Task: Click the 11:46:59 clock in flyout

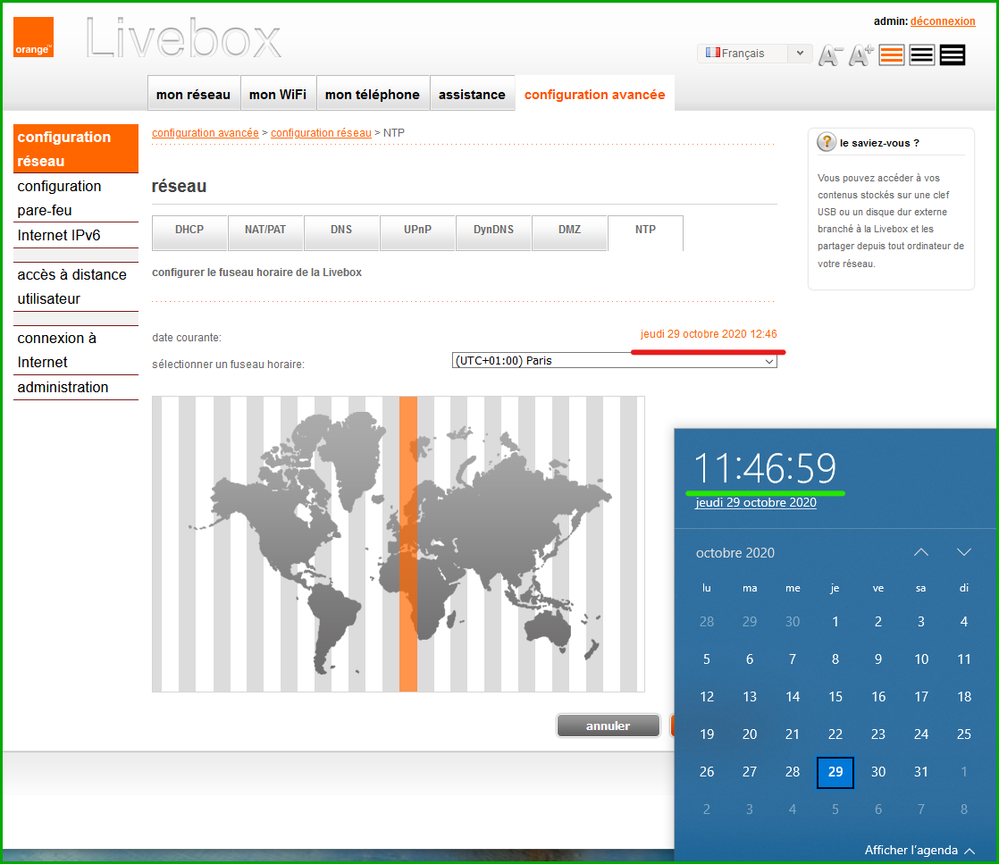Action: pyautogui.click(x=765, y=468)
